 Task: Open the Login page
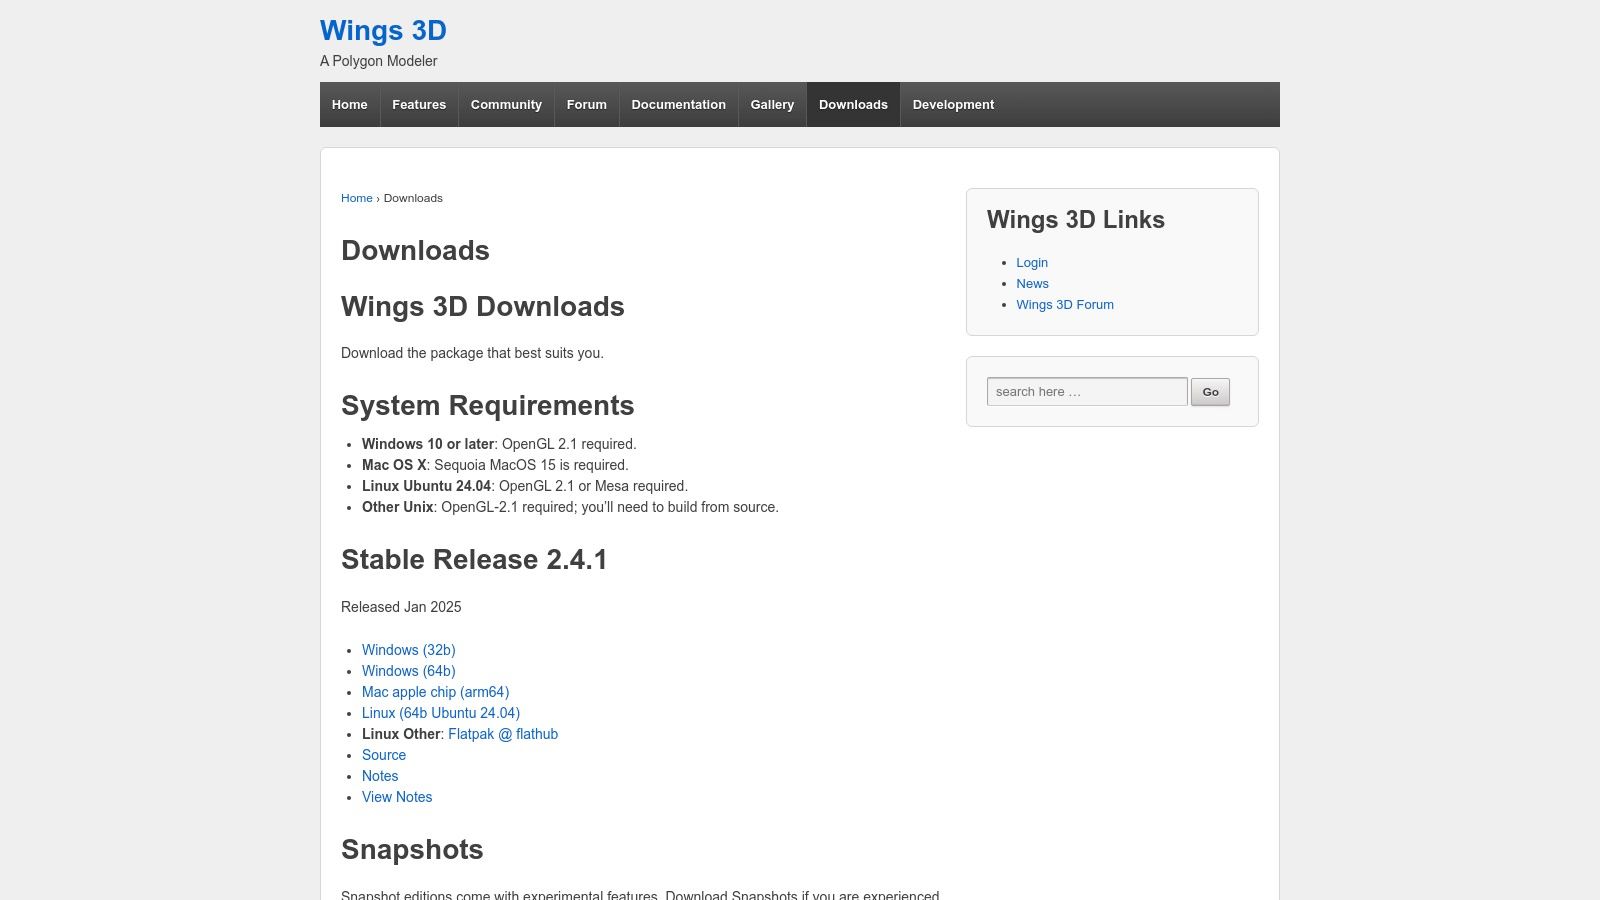pos(1032,262)
